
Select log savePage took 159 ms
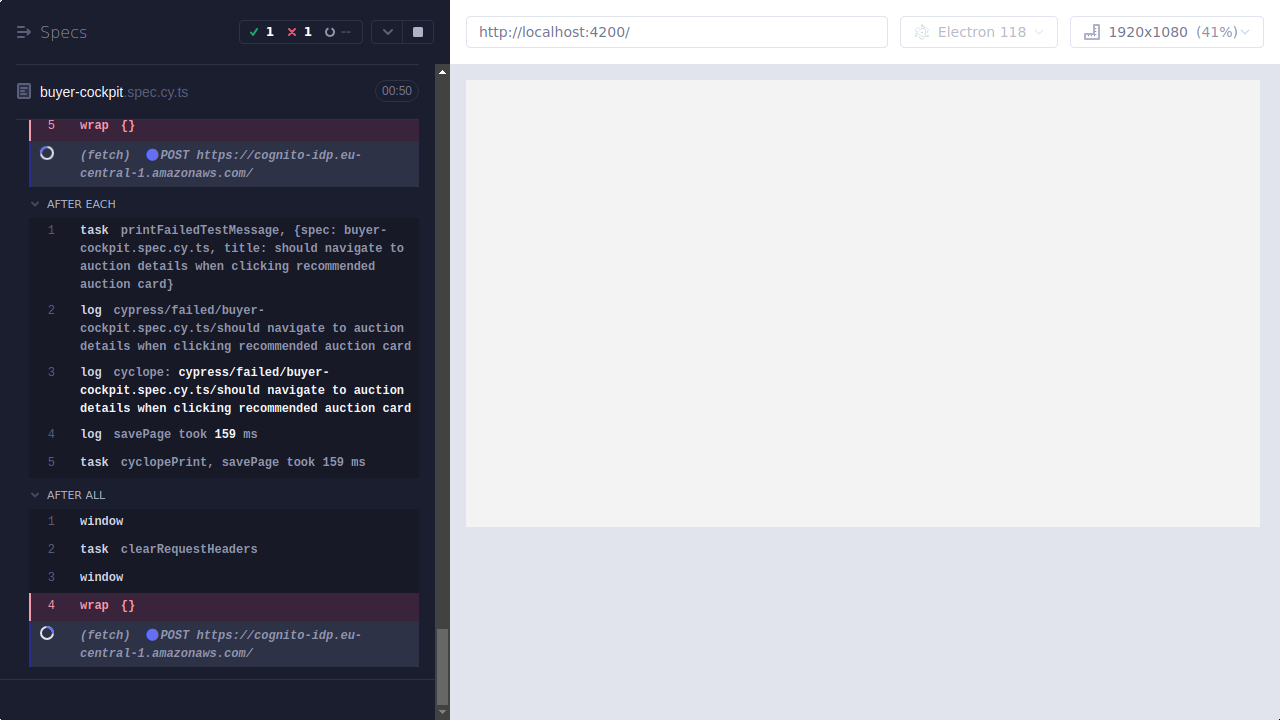pos(224,434)
